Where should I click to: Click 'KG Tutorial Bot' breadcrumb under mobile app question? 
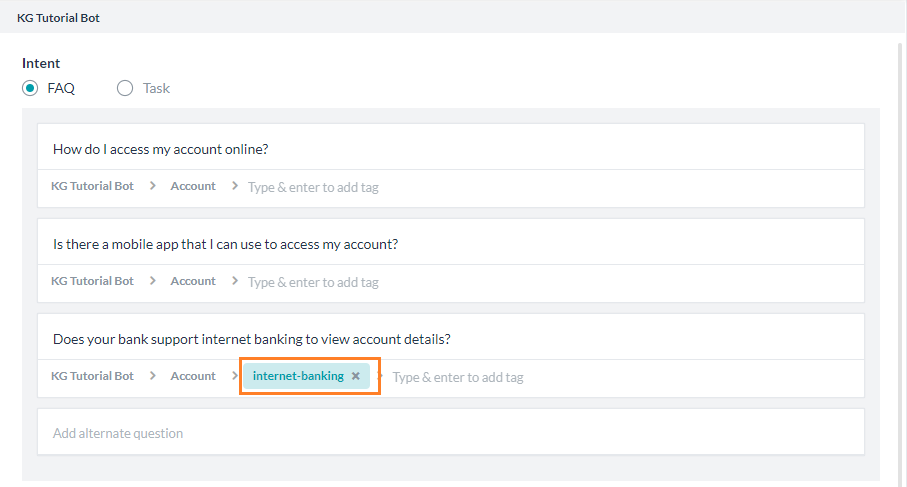pos(92,281)
